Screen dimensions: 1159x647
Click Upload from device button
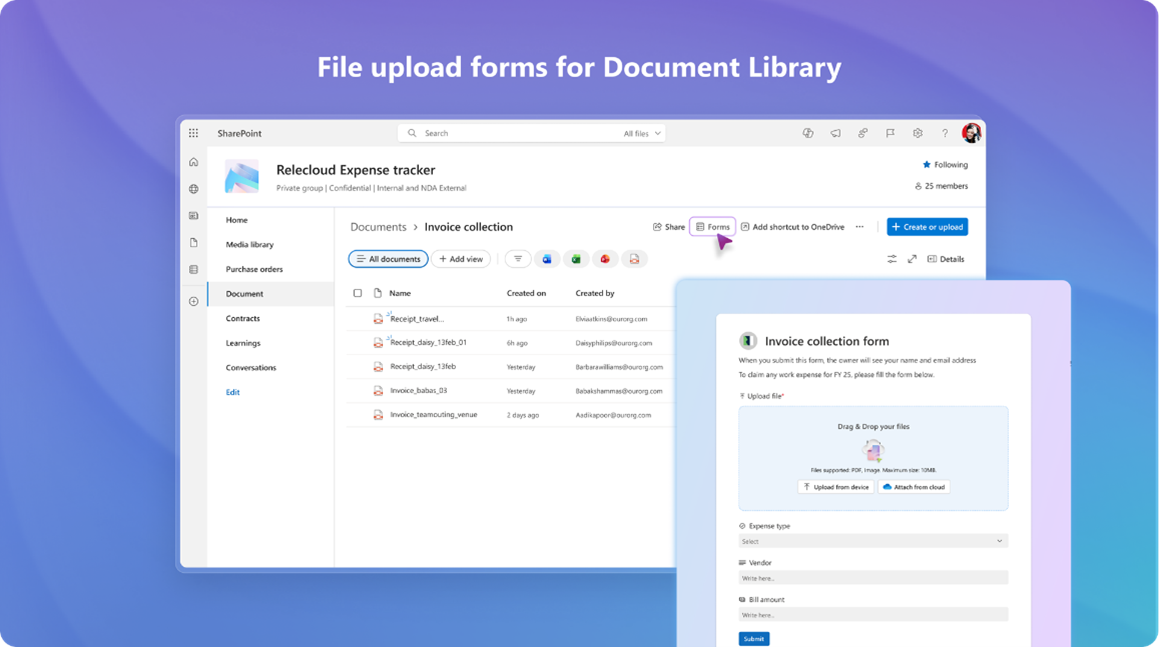coord(835,487)
